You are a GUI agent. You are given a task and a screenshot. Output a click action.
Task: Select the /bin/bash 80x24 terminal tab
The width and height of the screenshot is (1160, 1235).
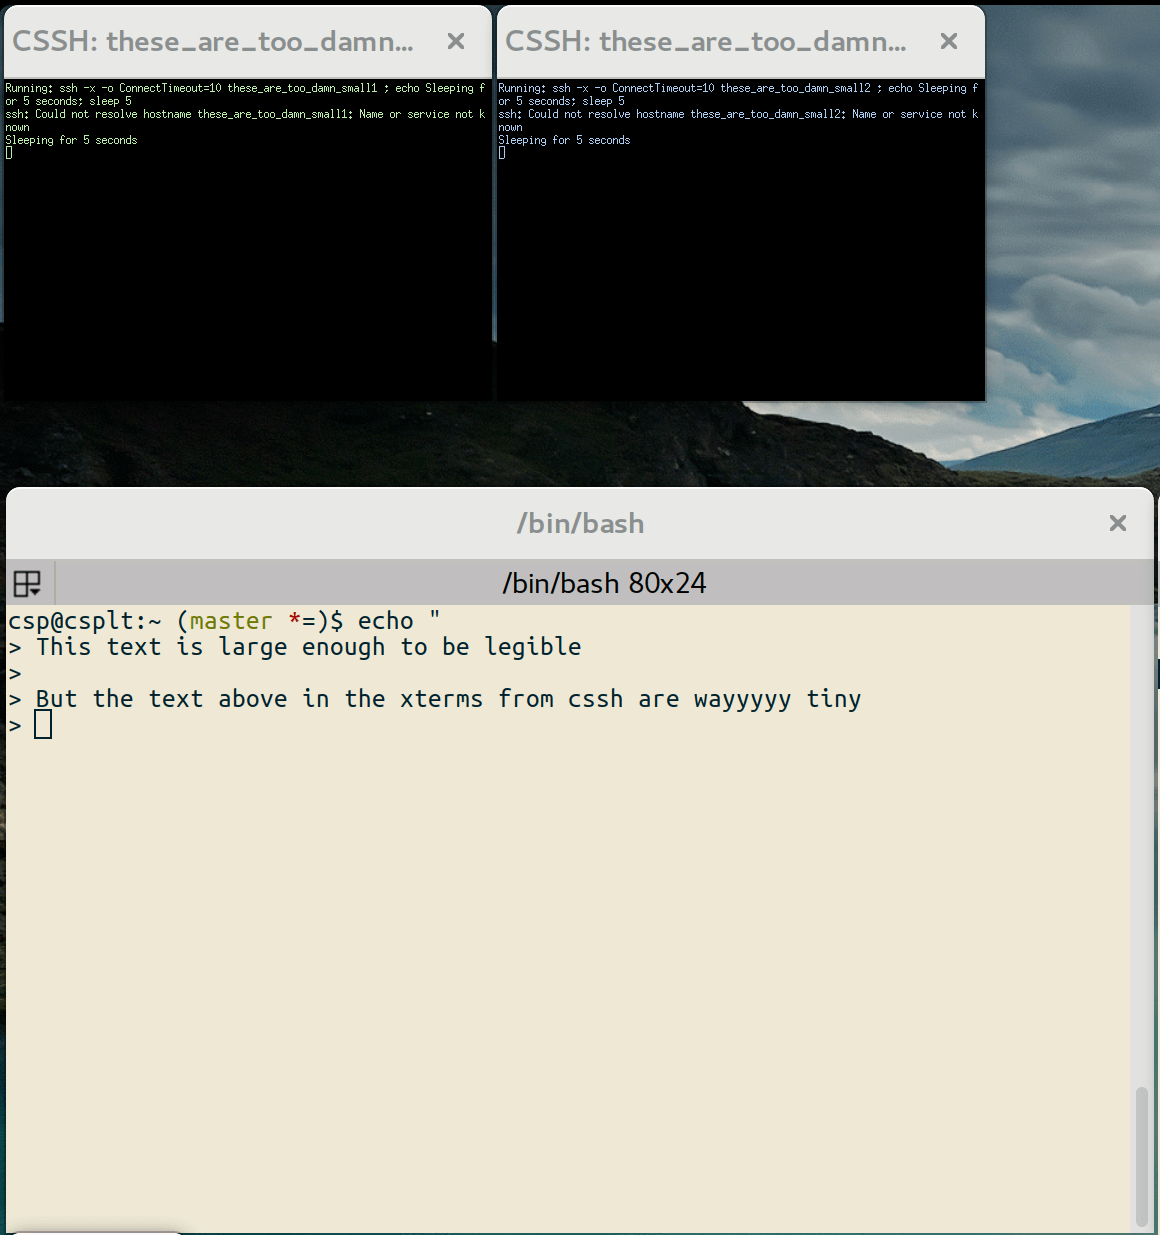(604, 583)
